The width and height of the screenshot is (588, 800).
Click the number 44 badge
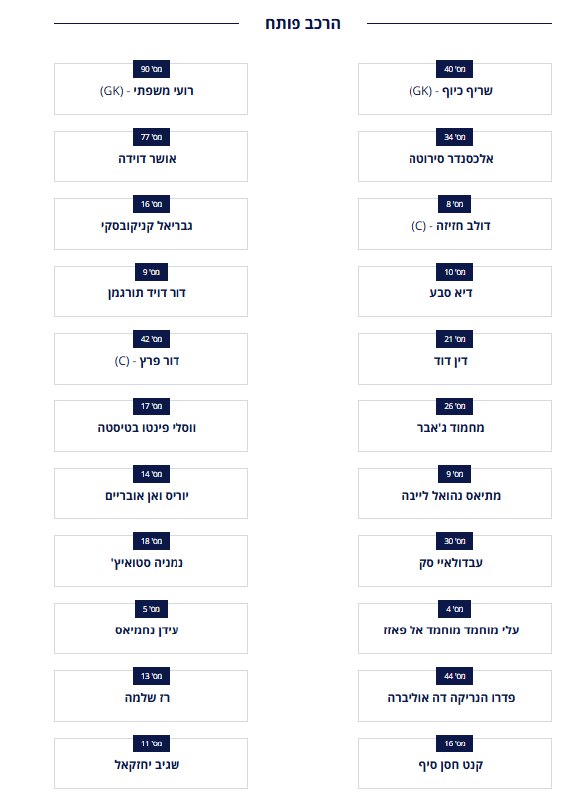(454, 676)
